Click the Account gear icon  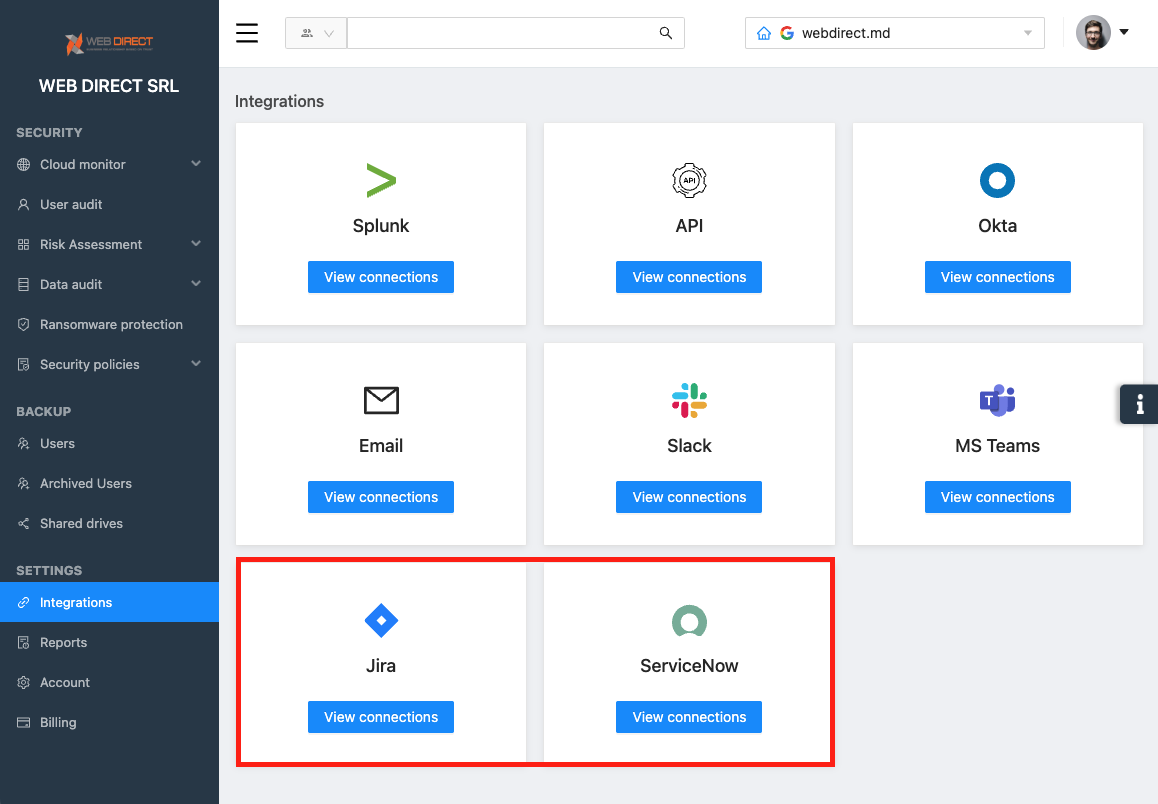tap(24, 682)
